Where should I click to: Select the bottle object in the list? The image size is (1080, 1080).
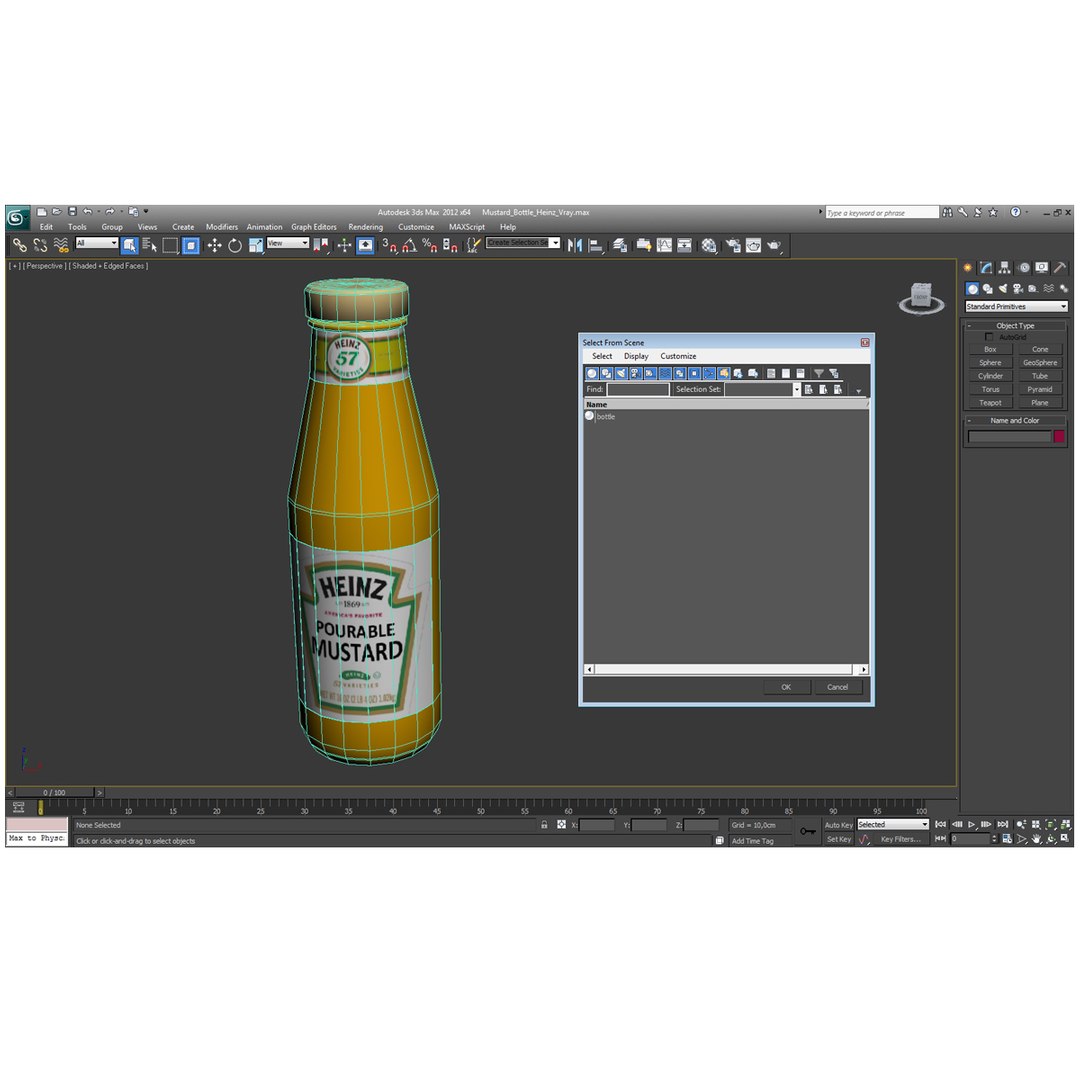(x=606, y=417)
